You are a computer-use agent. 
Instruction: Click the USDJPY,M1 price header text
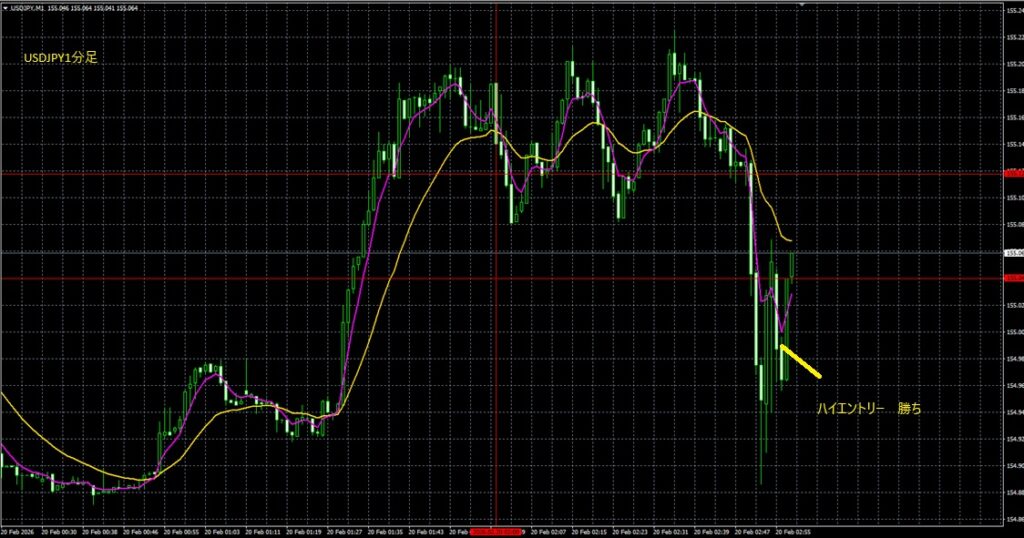tap(74, 8)
